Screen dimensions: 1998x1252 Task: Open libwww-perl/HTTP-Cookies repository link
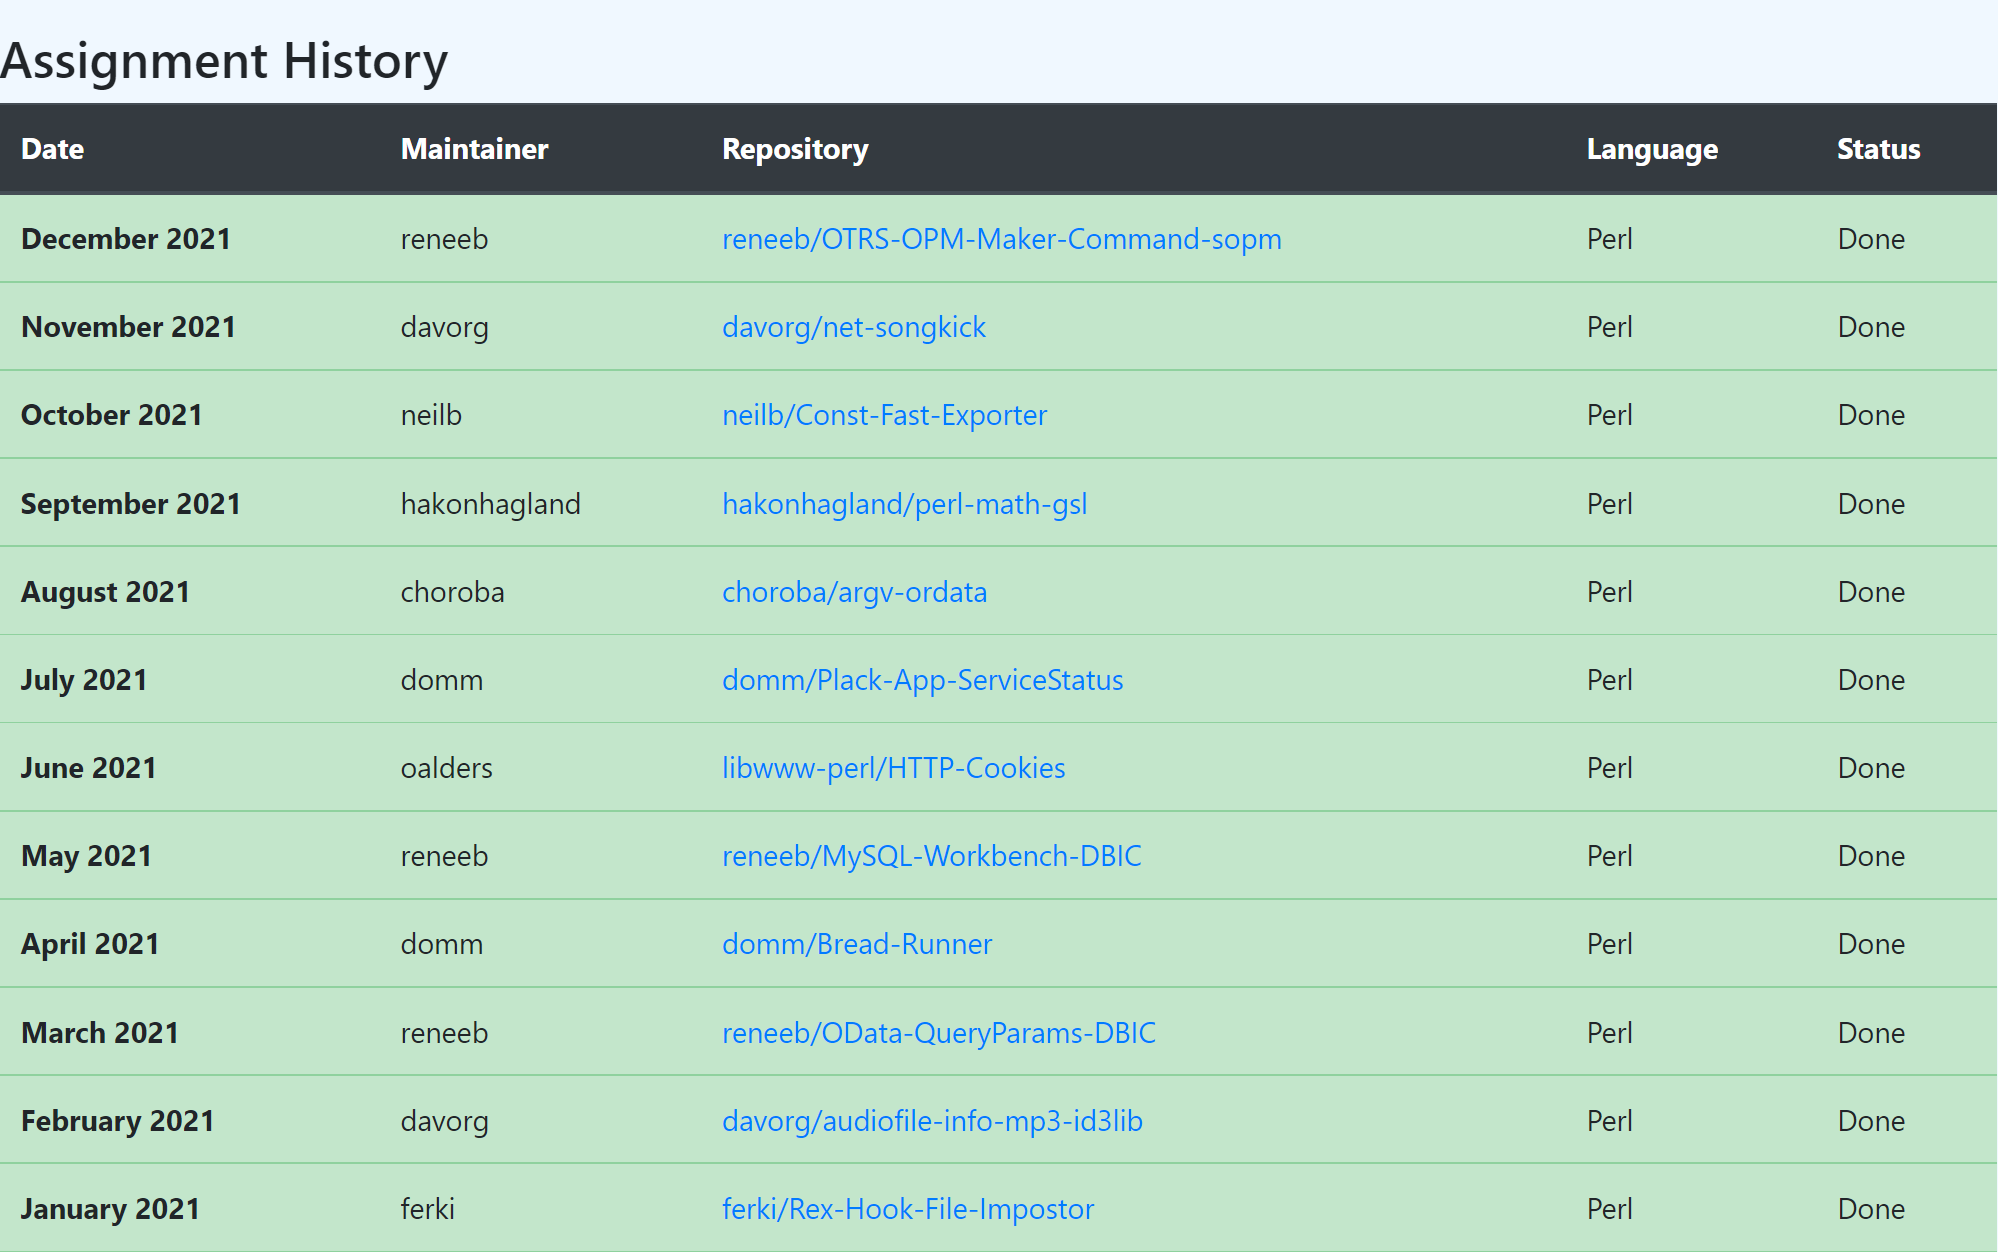coord(893,768)
